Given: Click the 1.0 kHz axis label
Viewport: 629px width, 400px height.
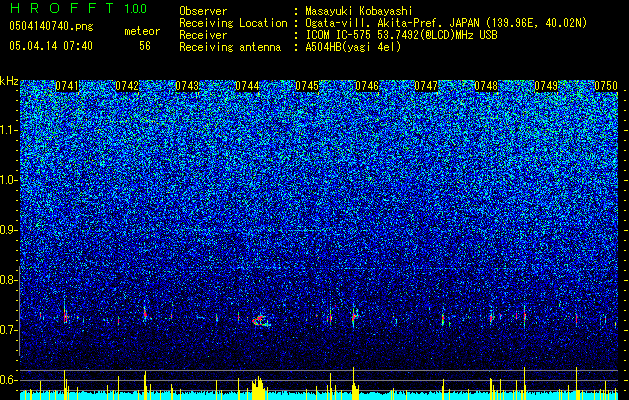Looking at the screenshot, I should coord(8,180).
